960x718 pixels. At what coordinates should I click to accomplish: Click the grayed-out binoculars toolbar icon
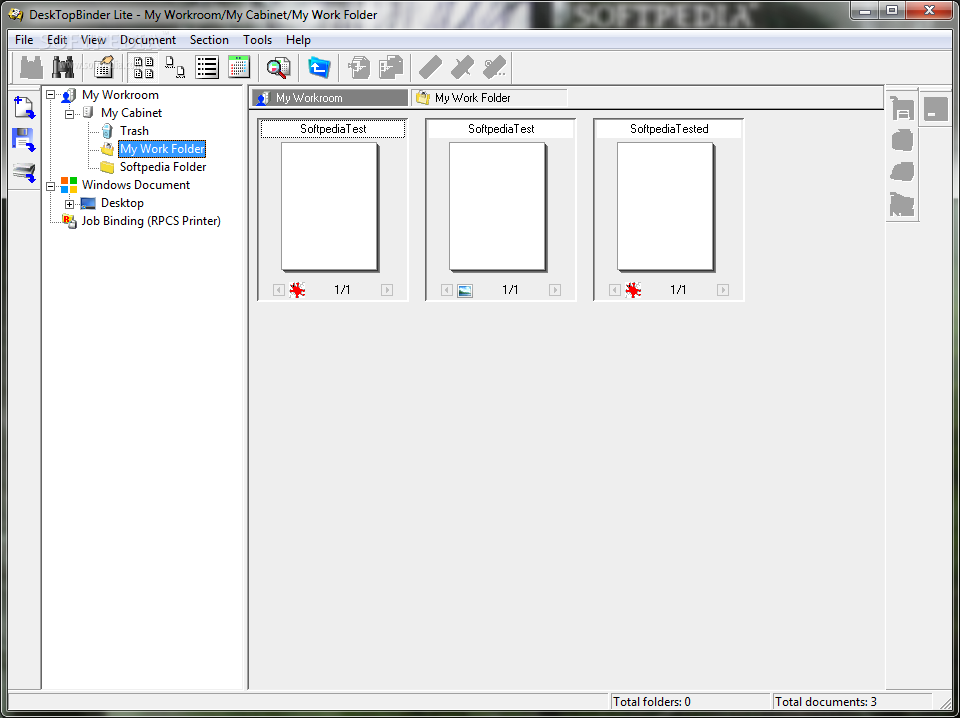coord(31,67)
